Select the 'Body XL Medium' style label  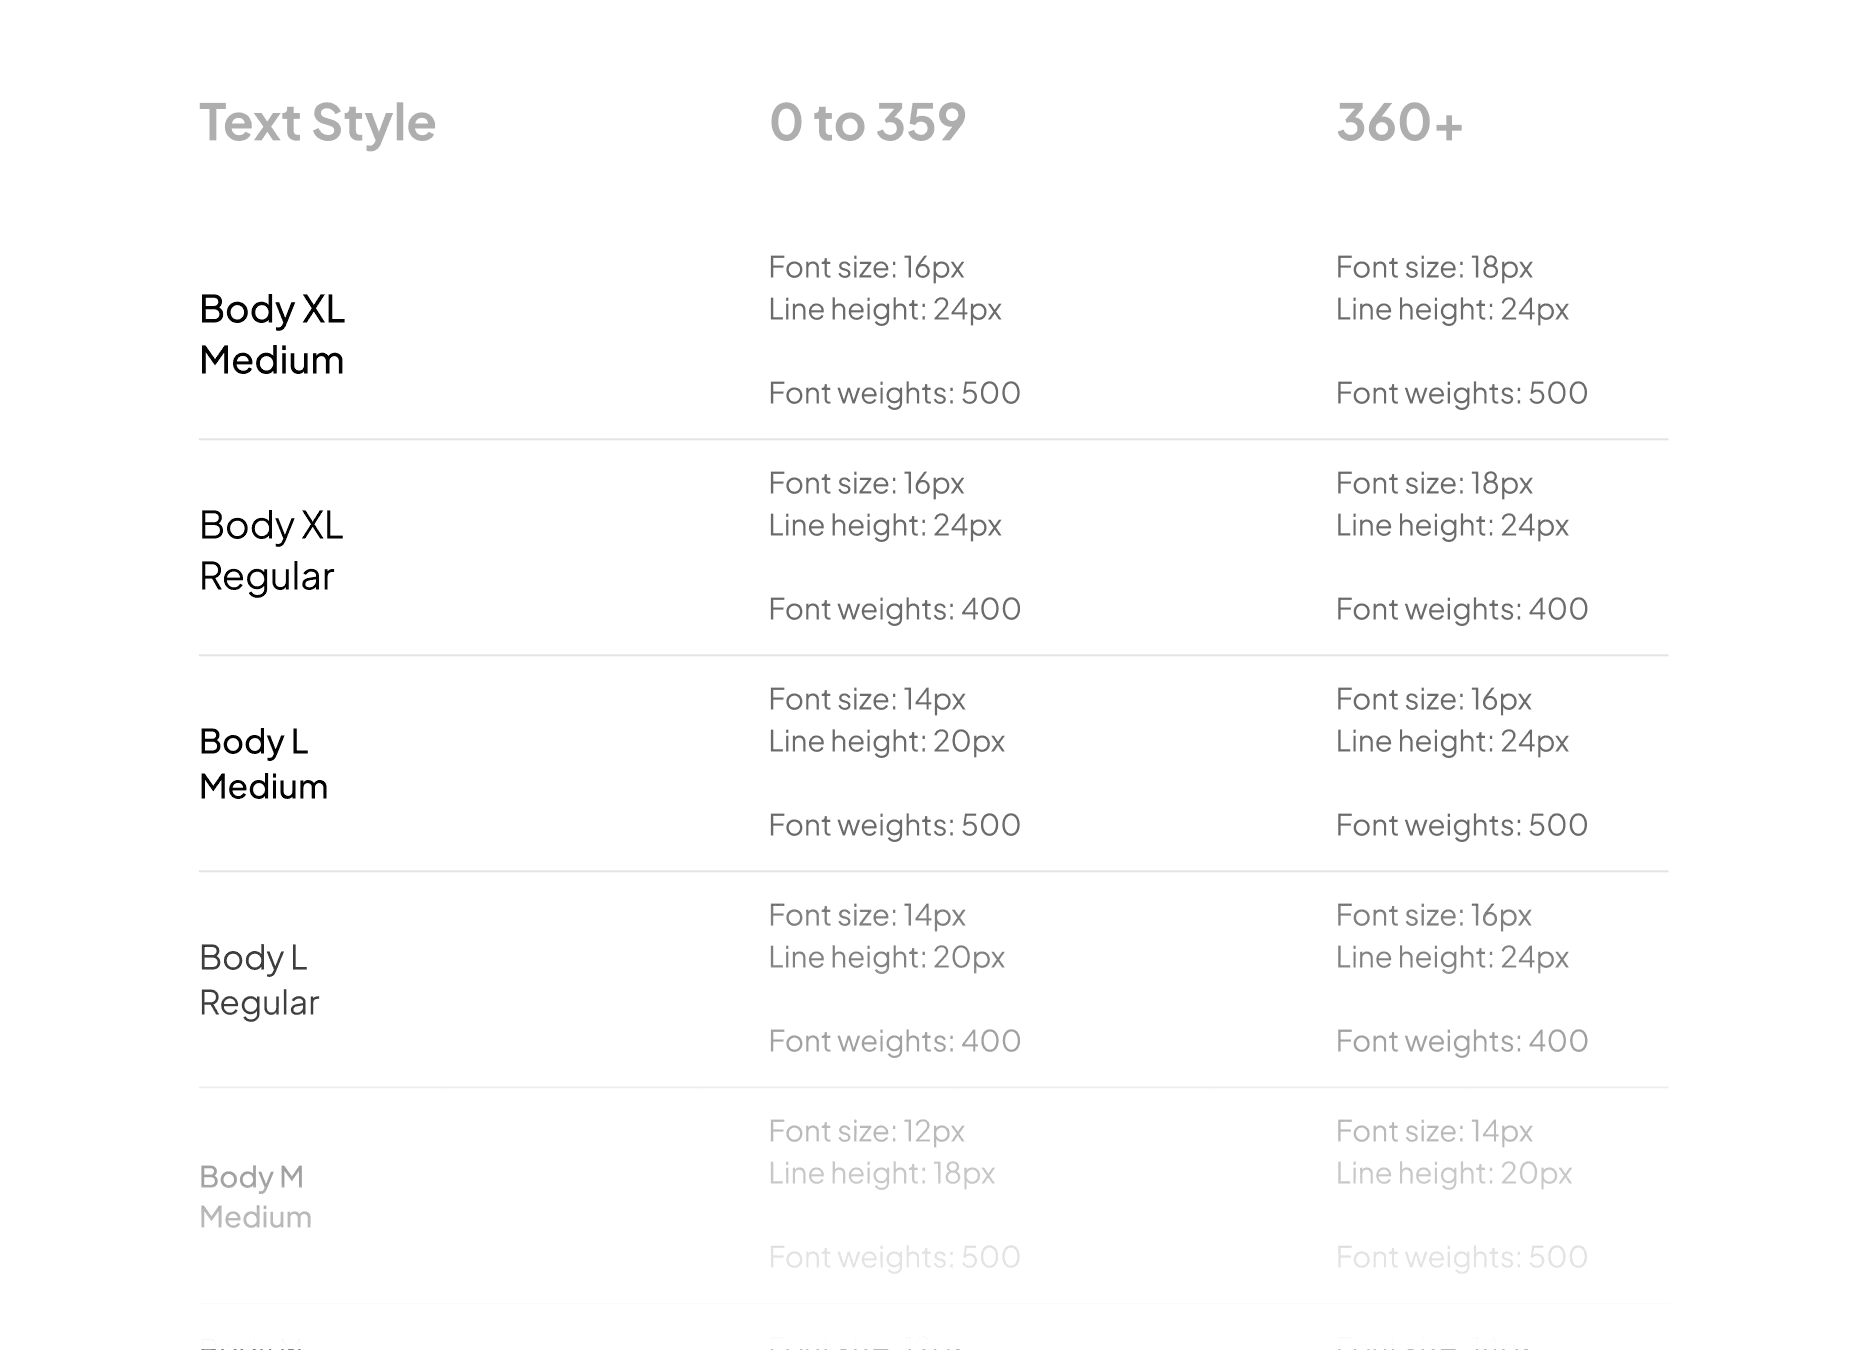[272, 334]
